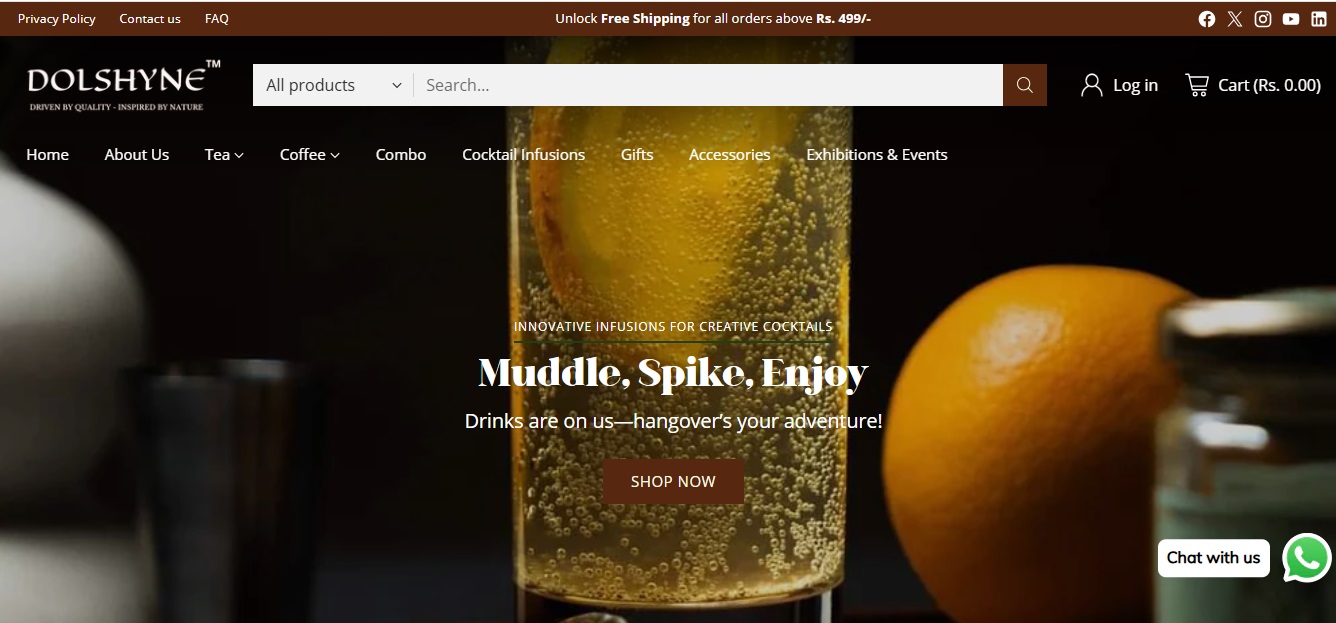Open the FAQ link
Viewport: 1336px width, 623px height.
pos(217,18)
